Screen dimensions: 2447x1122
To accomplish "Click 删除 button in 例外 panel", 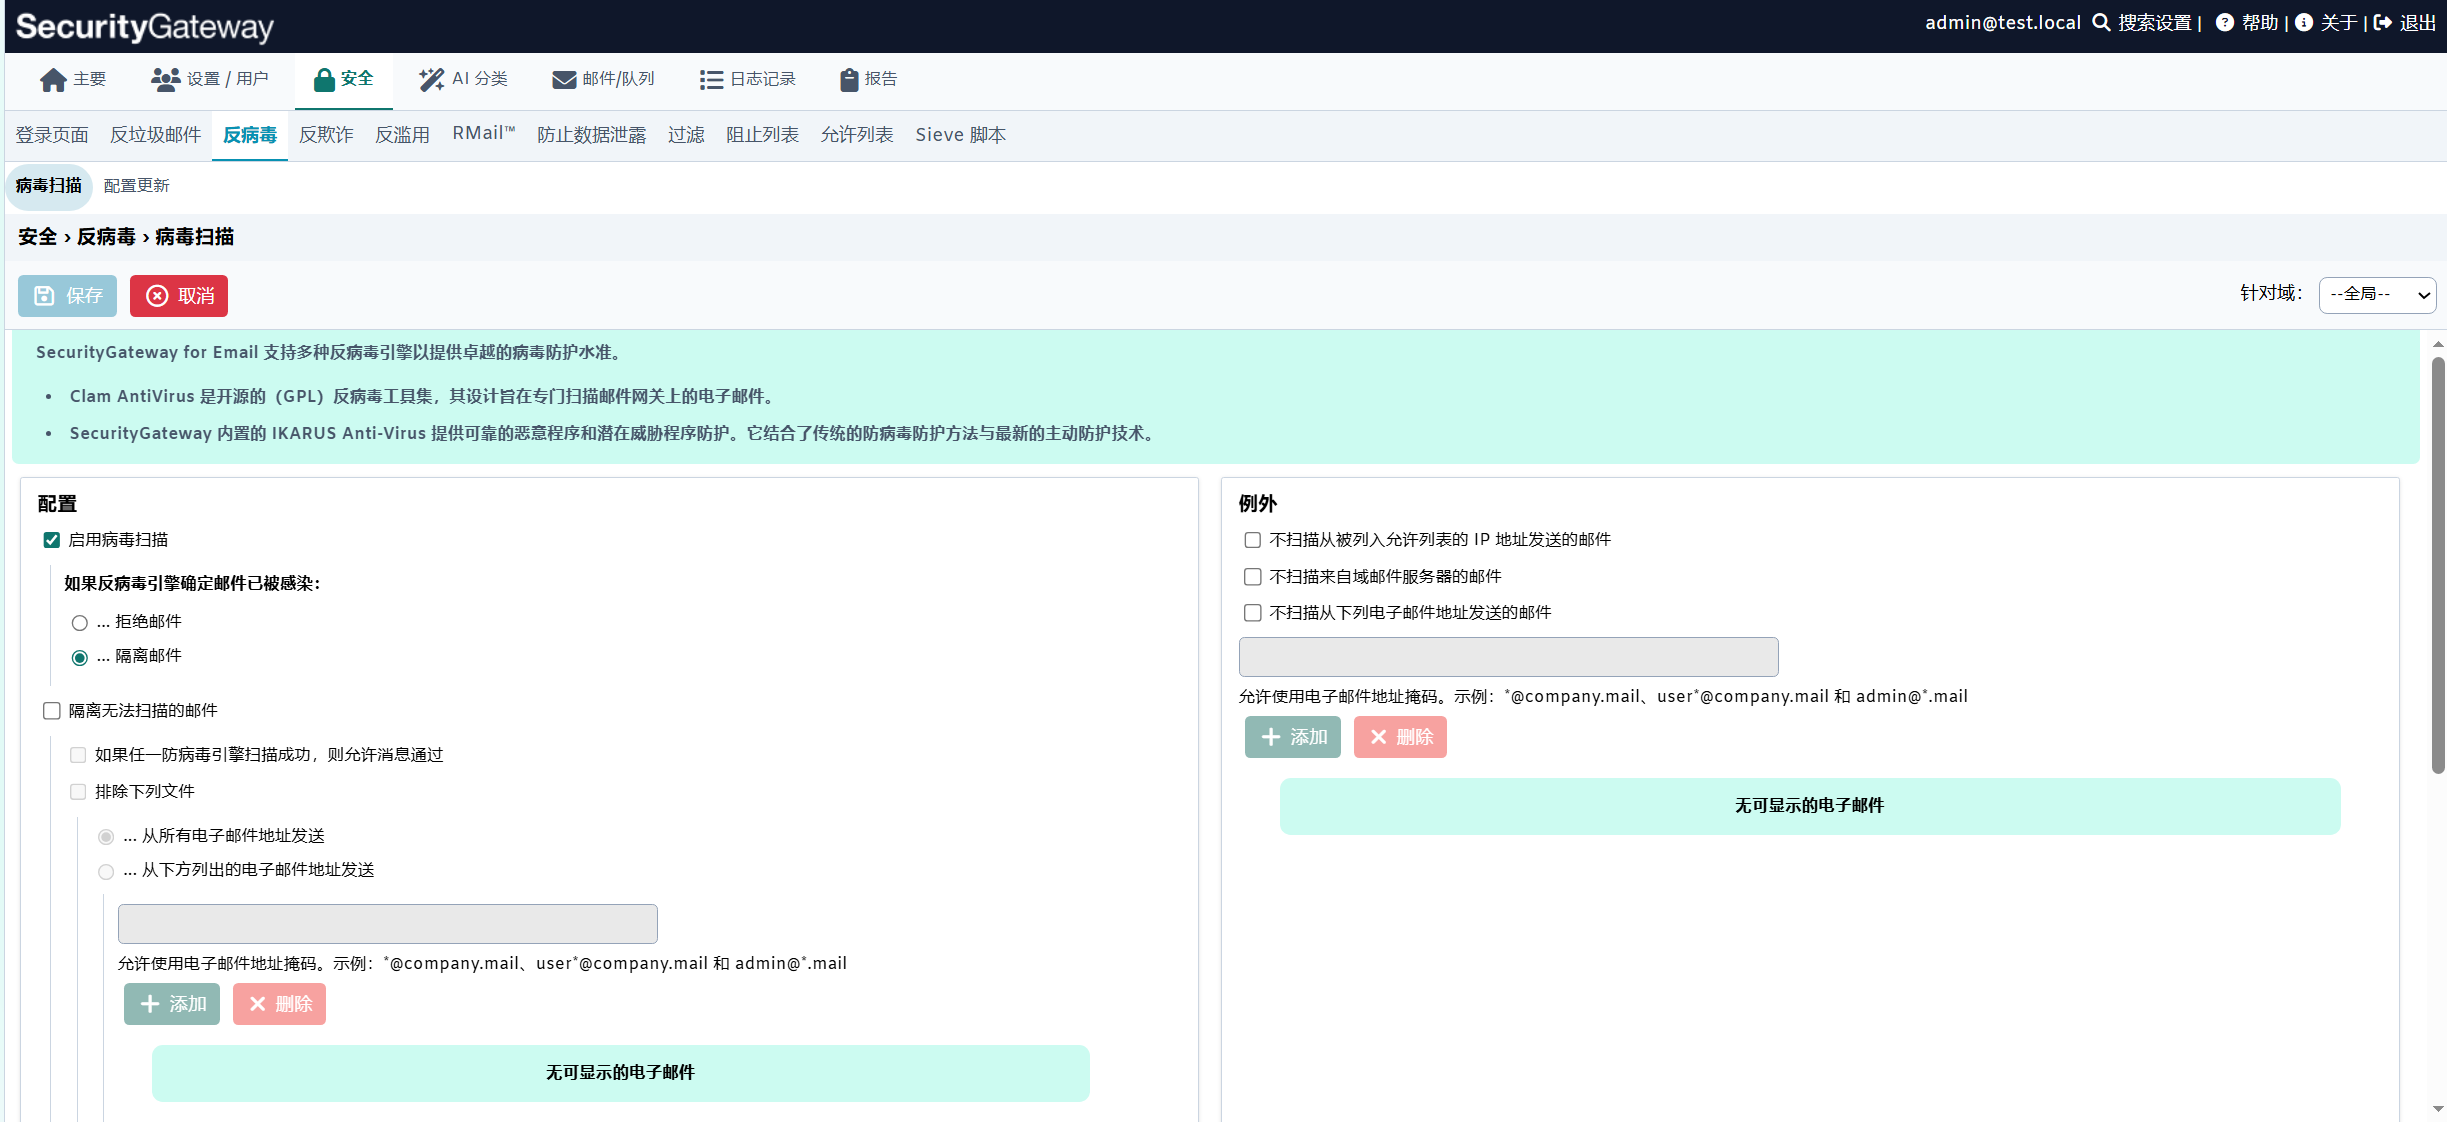I will pyautogui.click(x=1400, y=737).
